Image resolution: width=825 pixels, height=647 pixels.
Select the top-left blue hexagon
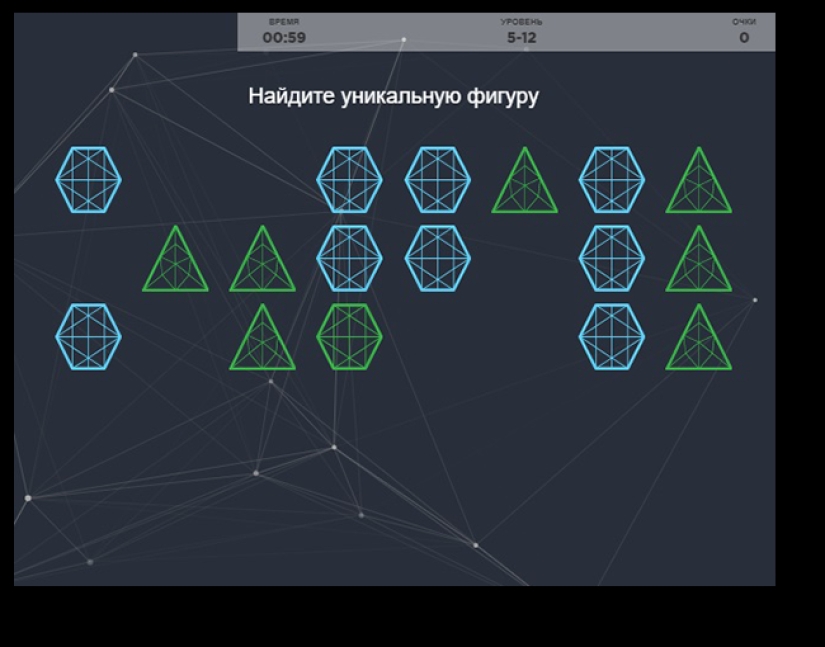(88, 180)
